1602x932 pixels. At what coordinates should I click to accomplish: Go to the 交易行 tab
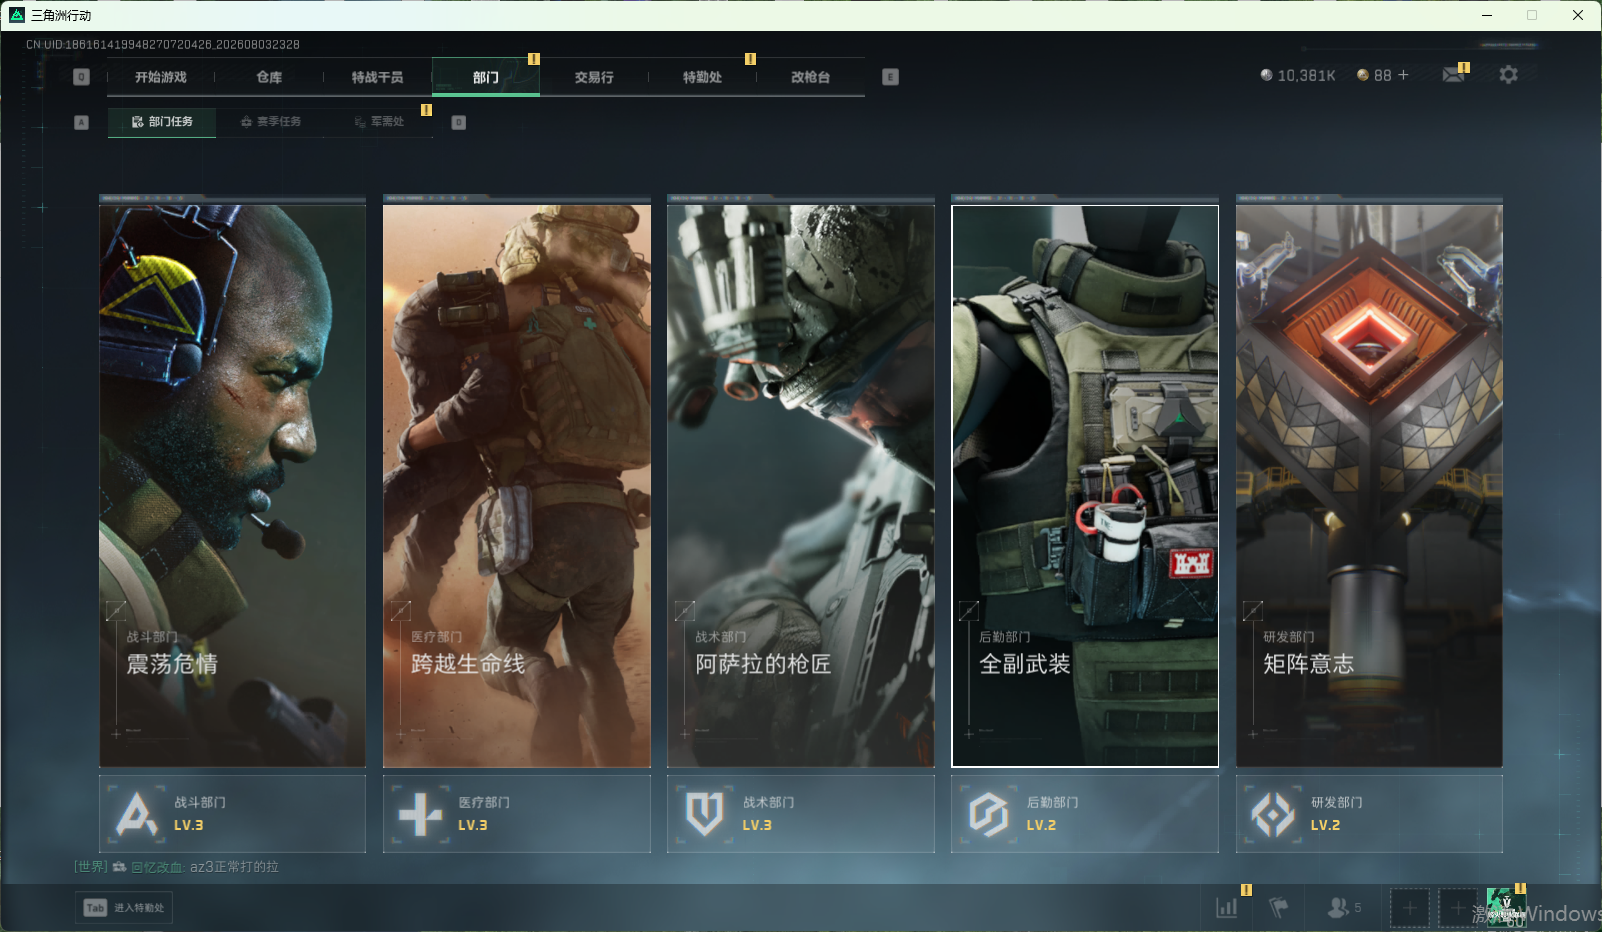tap(594, 77)
